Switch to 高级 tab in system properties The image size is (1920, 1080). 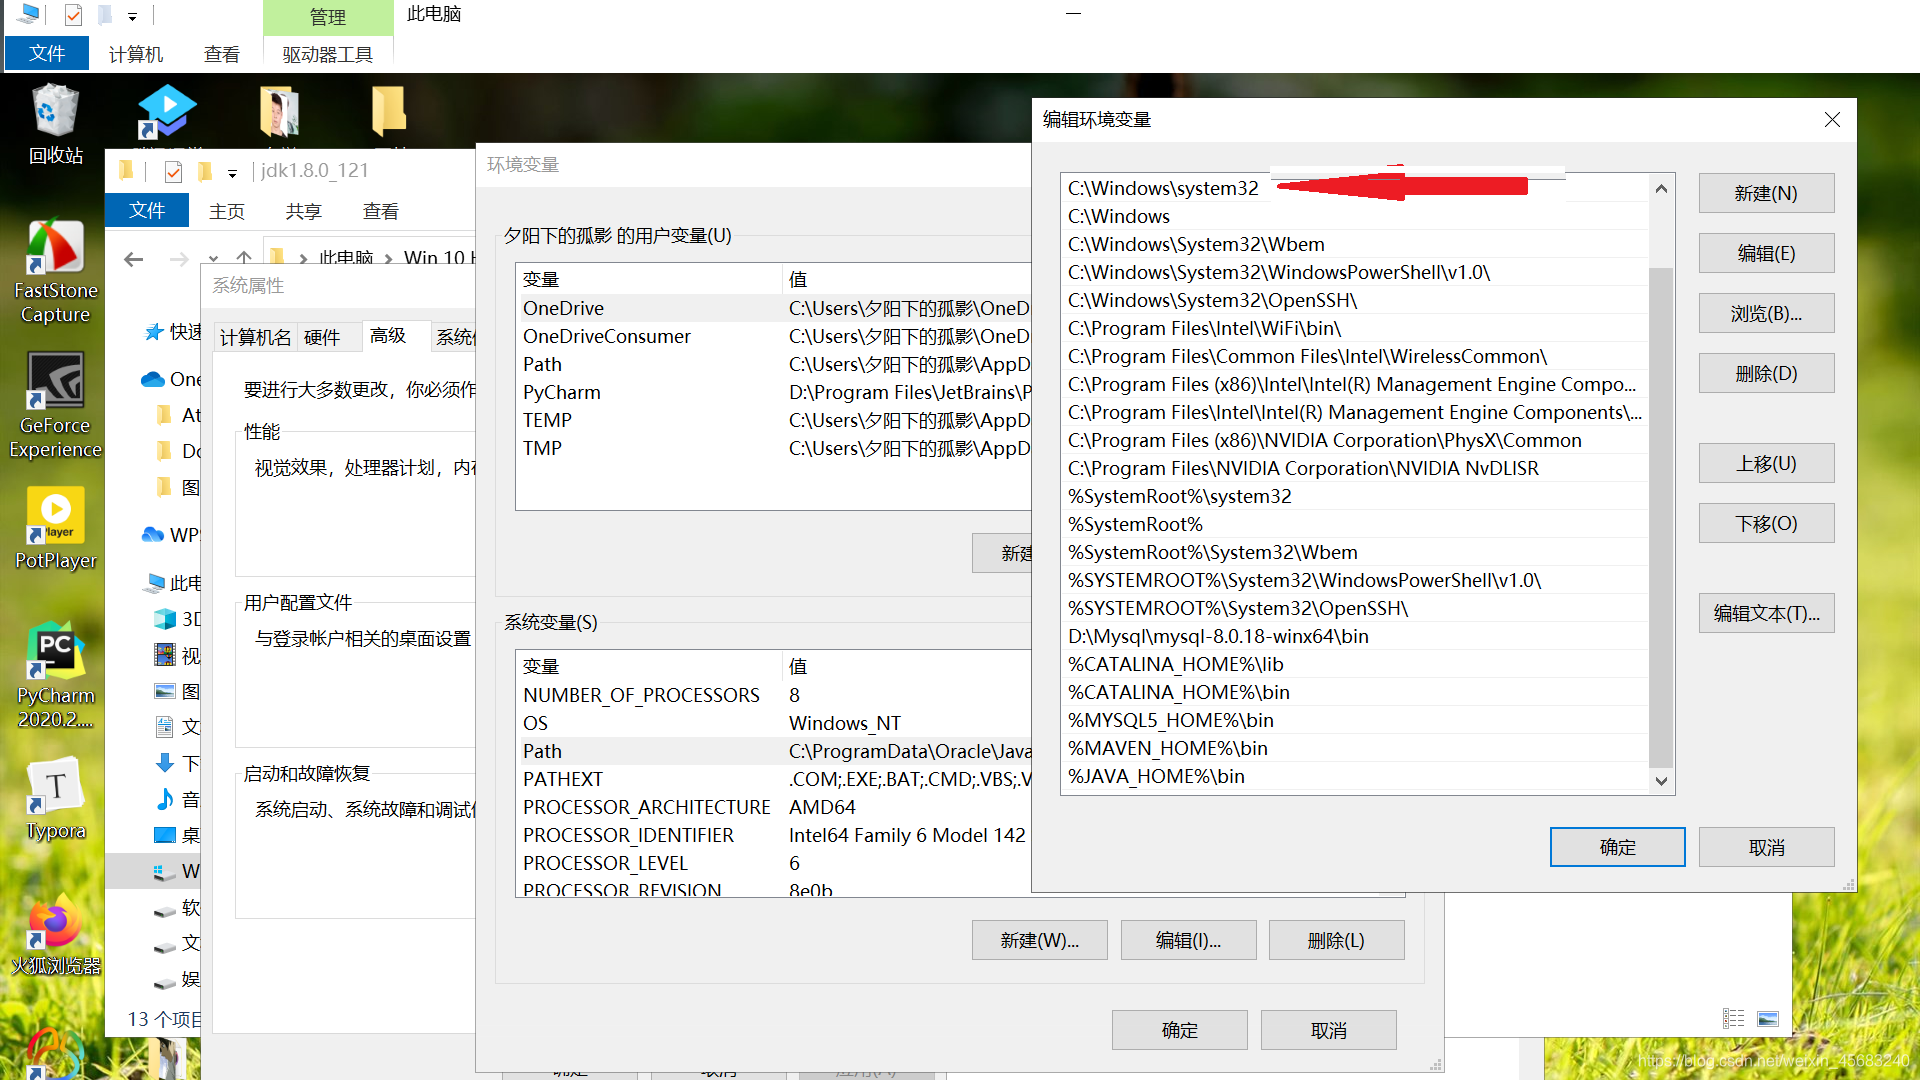388,336
